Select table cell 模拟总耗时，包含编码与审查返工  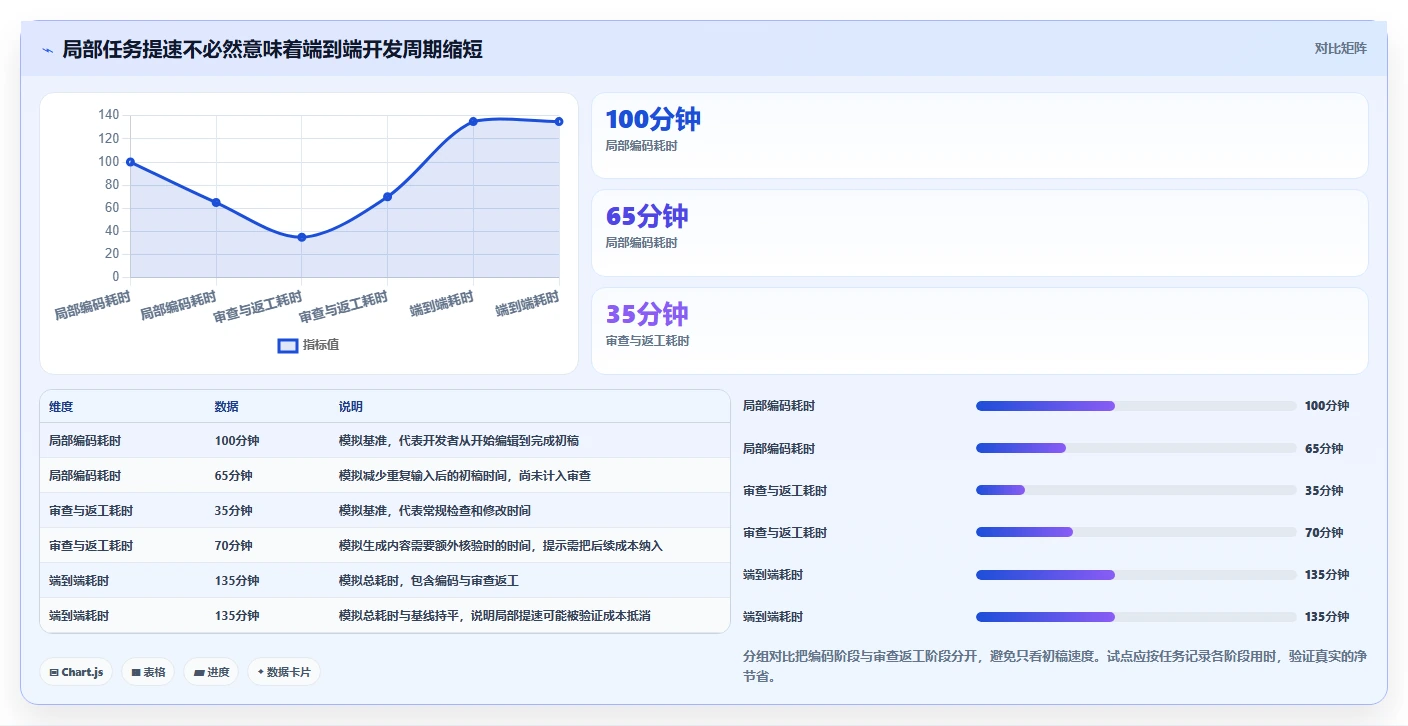tap(429, 580)
